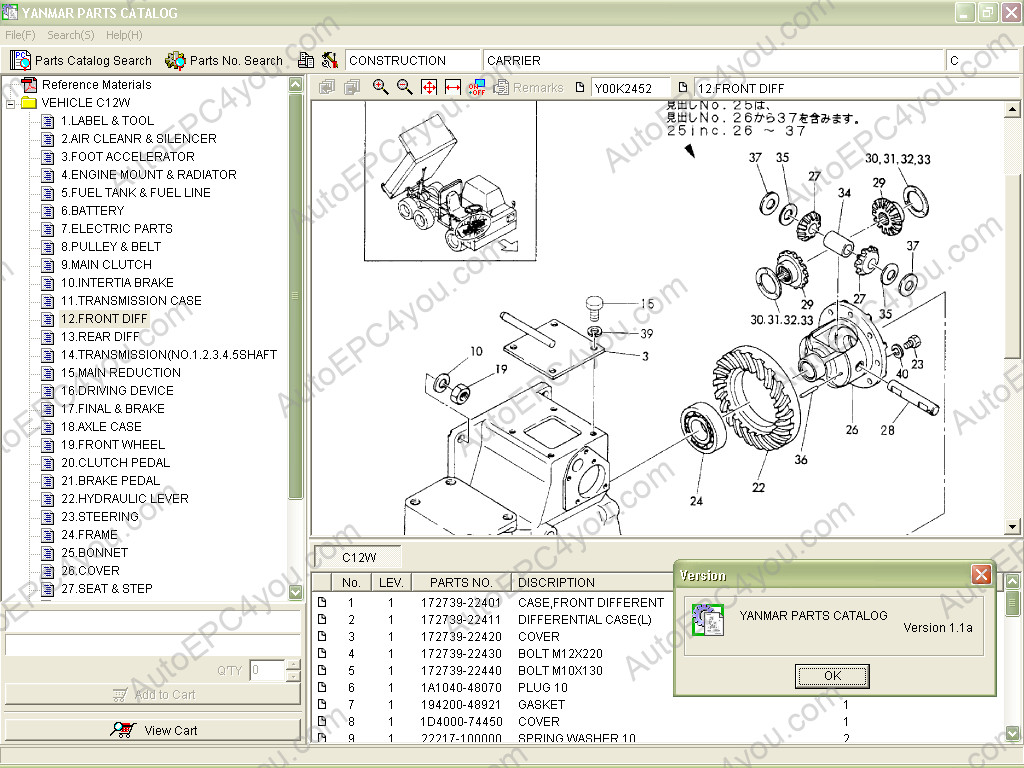Image resolution: width=1024 pixels, height=768 pixels.
Task: Select 9.MAIN CLUTCH document icon
Action: click(x=47, y=265)
